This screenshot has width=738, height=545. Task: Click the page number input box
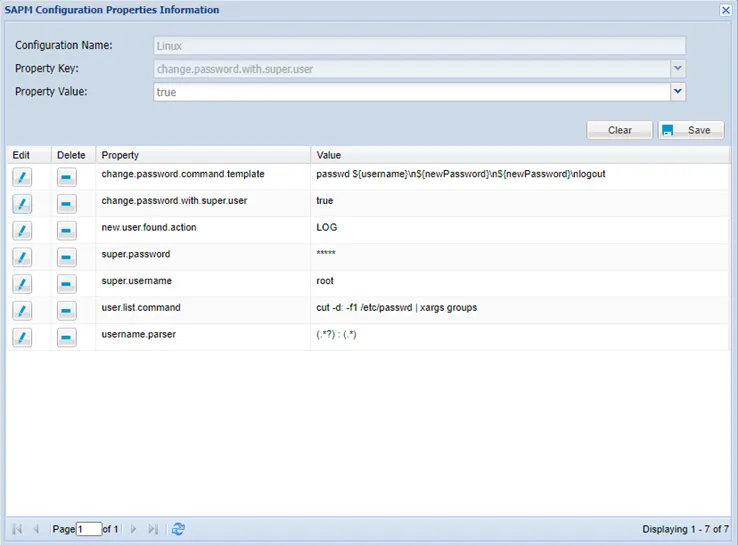pyautogui.click(x=89, y=529)
